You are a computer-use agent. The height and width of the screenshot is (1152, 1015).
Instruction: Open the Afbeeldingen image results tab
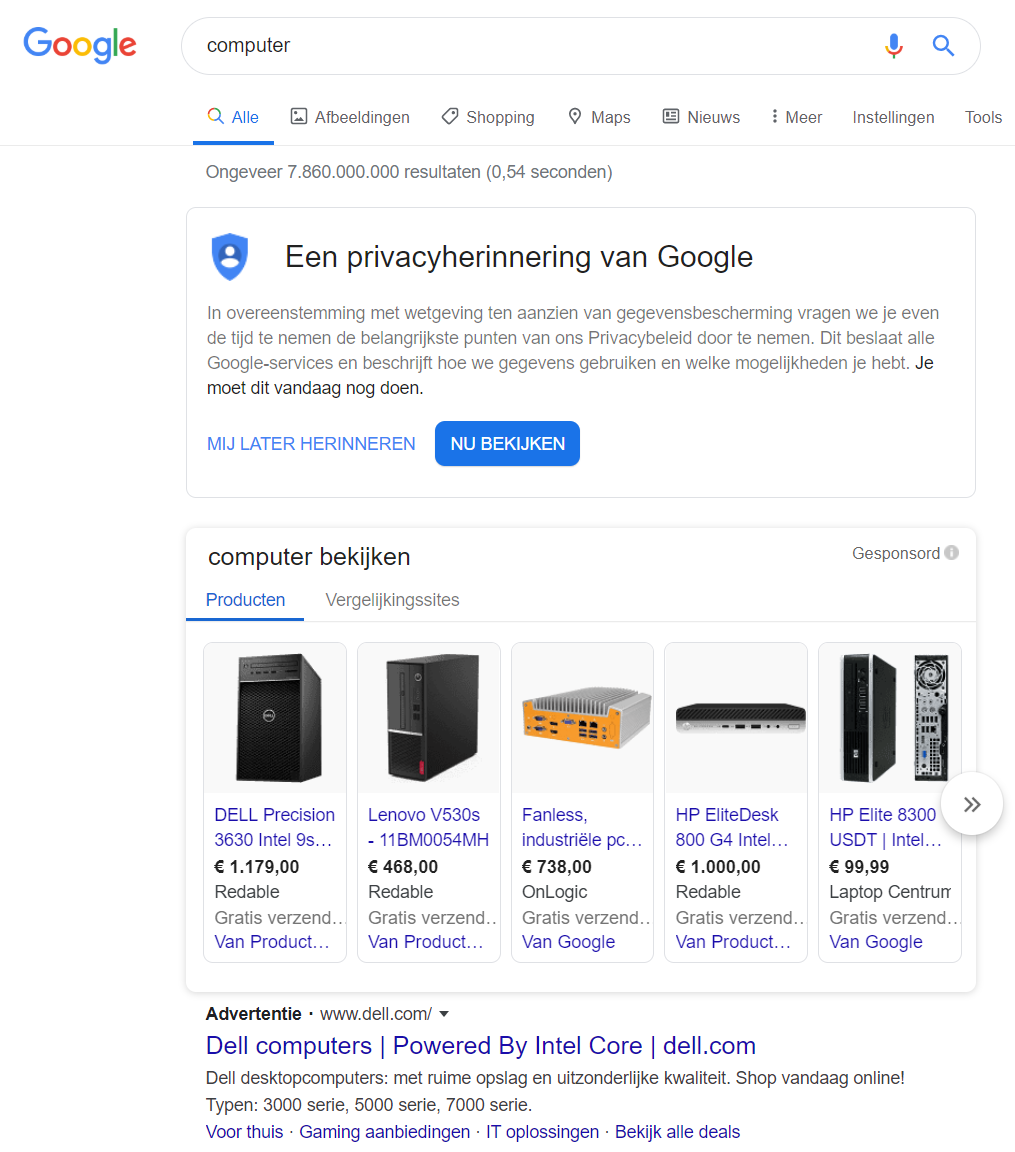tap(350, 117)
